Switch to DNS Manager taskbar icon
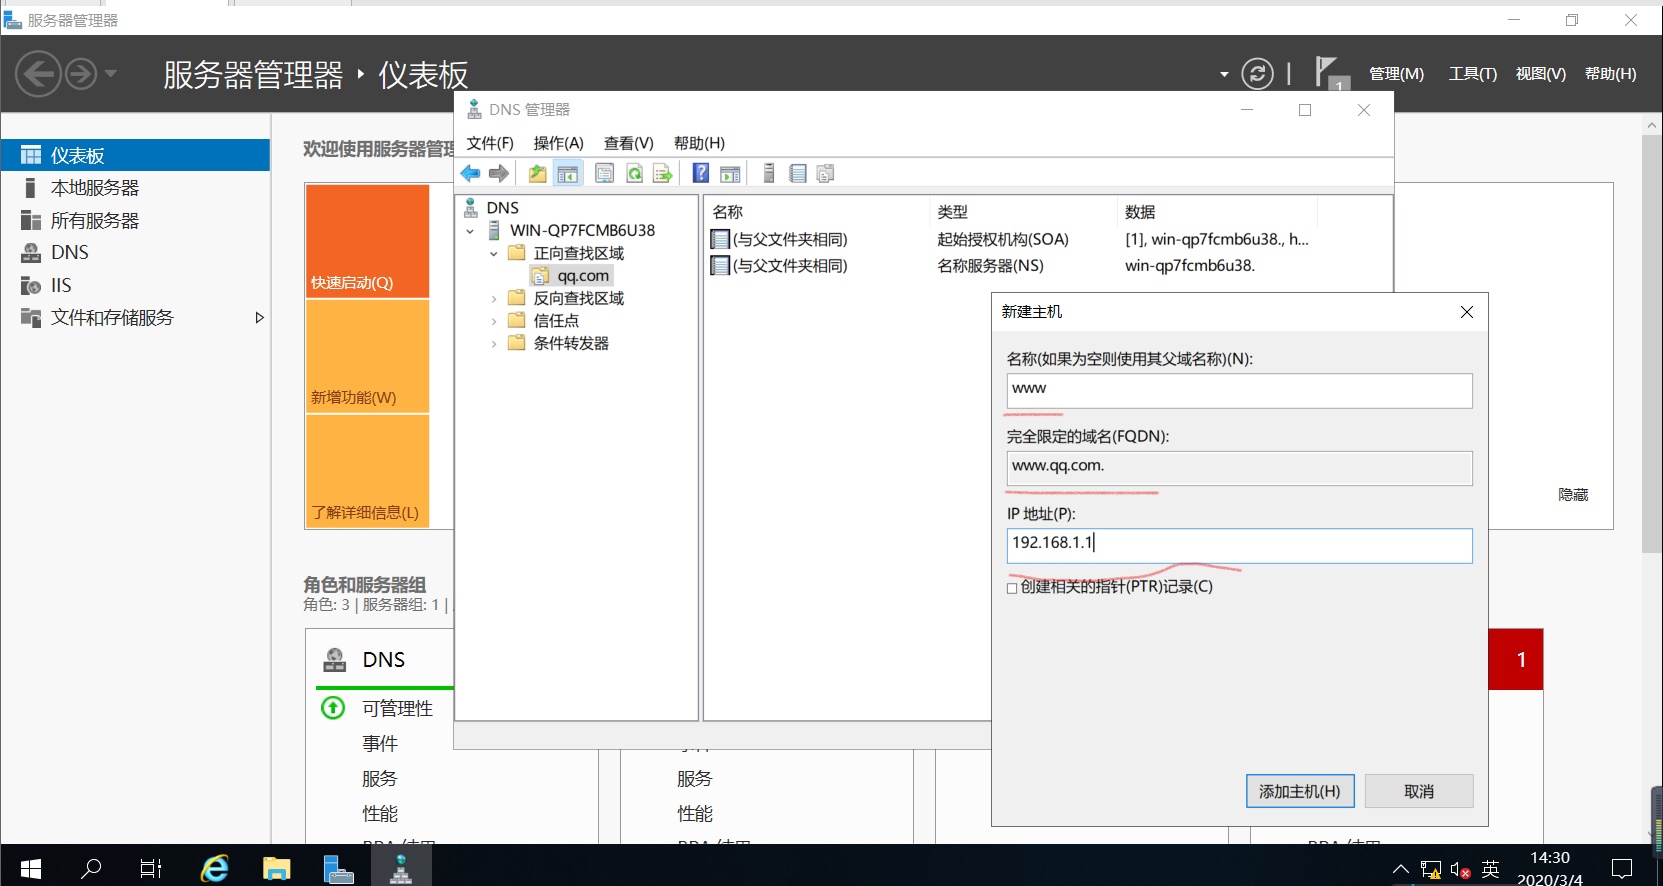Viewport: 1663px width, 886px height. point(401,868)
